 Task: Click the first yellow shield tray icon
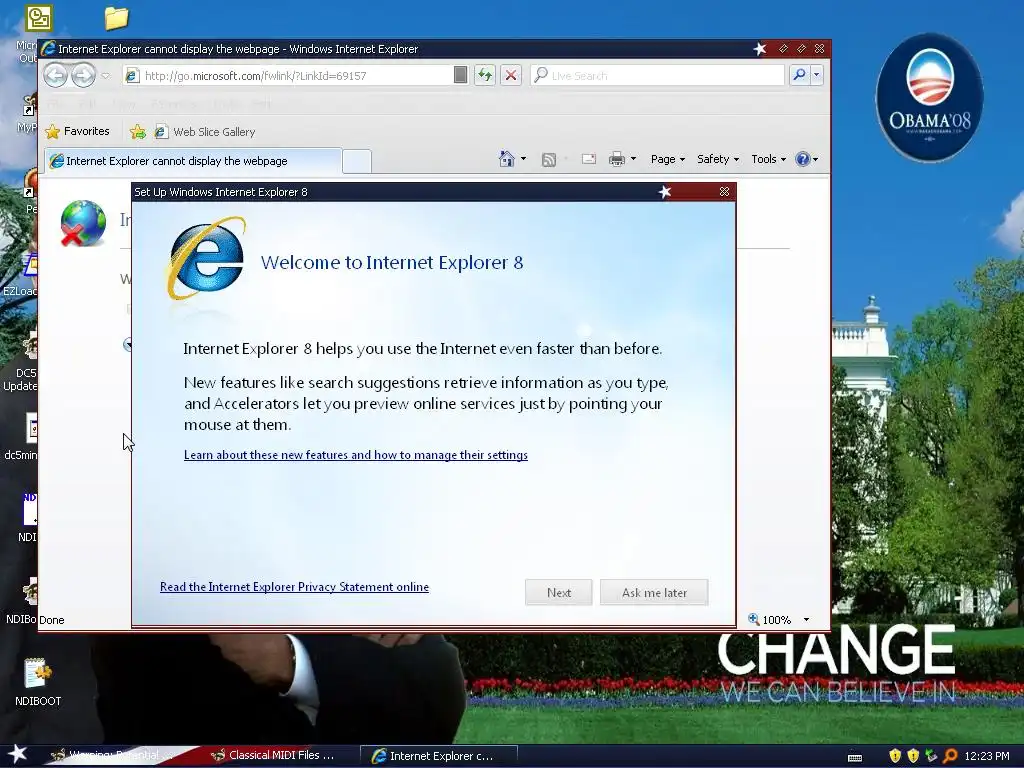895,756
